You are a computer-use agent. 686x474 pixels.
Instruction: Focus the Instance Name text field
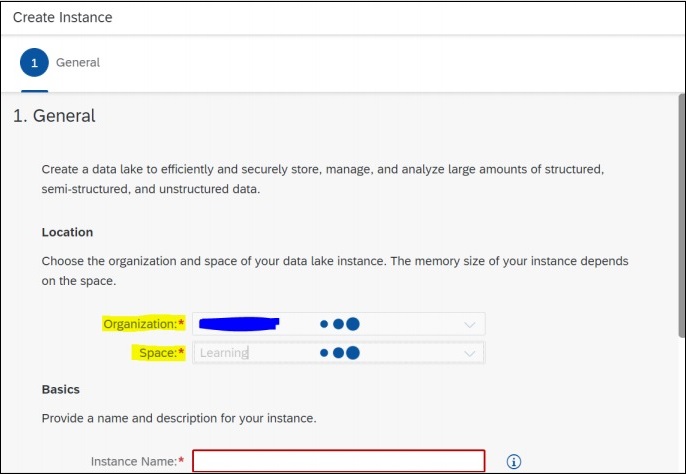click(338, 461)
